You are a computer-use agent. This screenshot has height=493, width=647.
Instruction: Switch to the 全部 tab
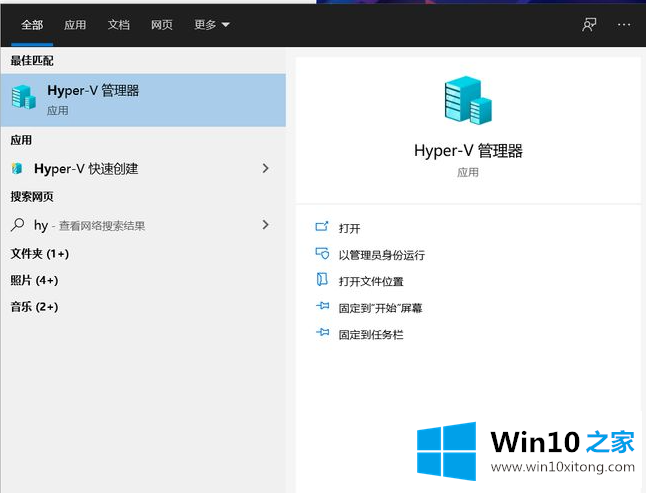pos(32,25)
